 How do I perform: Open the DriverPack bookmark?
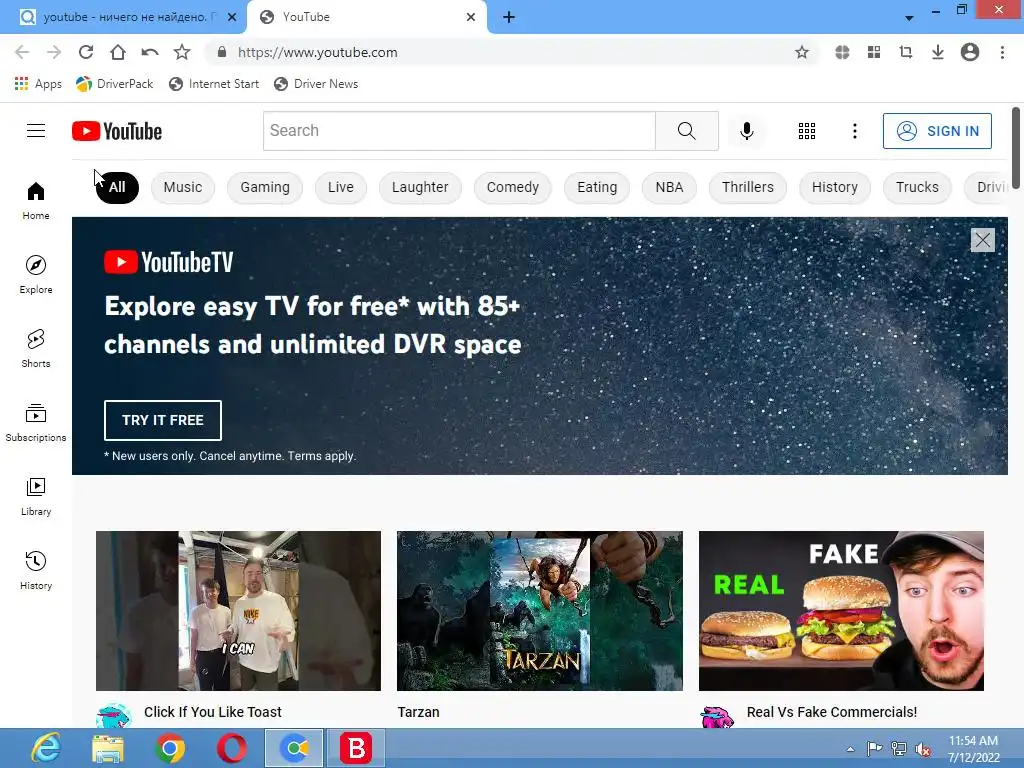[x=114, y=84]
